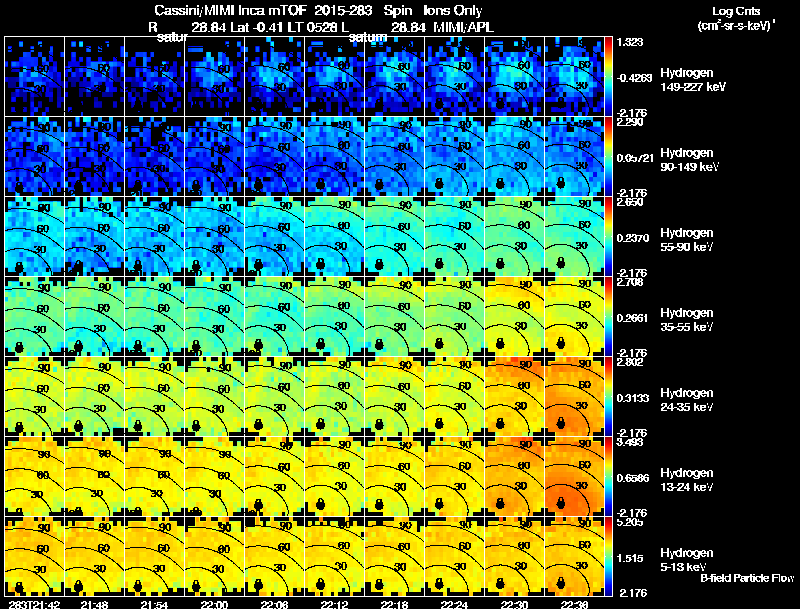The image size is (800, 609).
Task: Select the 149-227 keV panel at 283T21:42
Action: pos(34,77)
